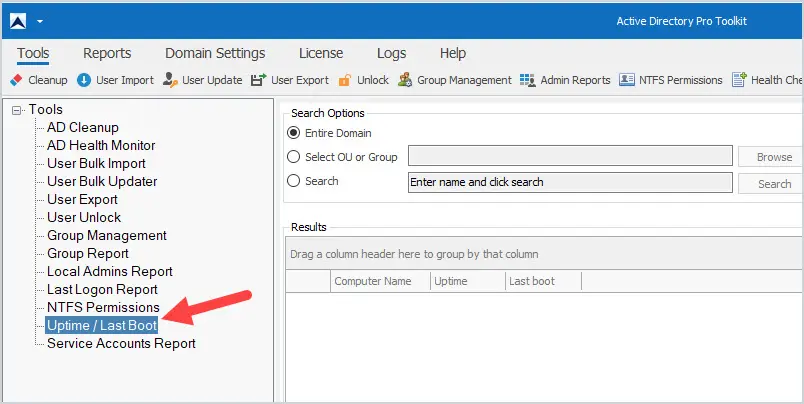Select the Entire Domain radio button
Viewport: 804px width, 404px height.
coord(293,133)
